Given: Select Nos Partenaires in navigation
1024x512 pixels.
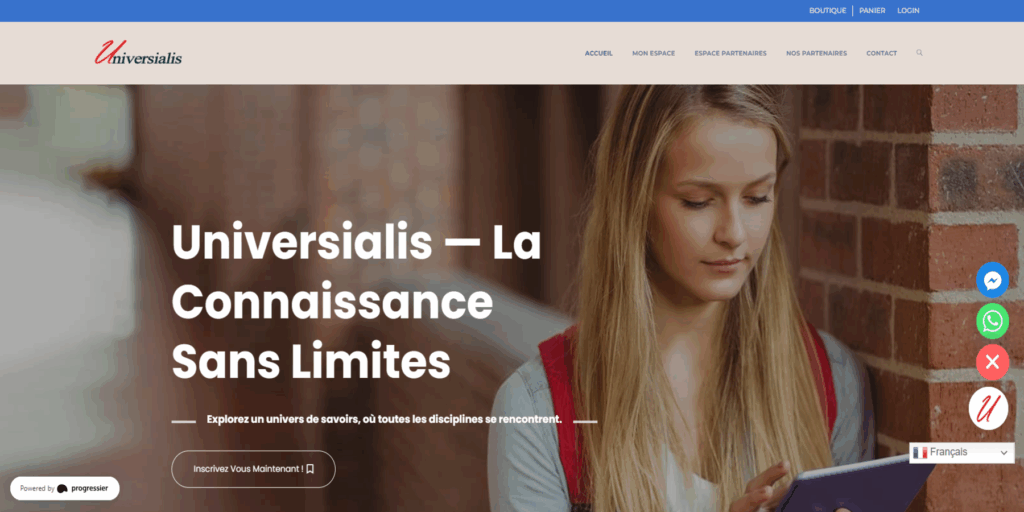Looking at the screenshot, I should pos(816,54).
